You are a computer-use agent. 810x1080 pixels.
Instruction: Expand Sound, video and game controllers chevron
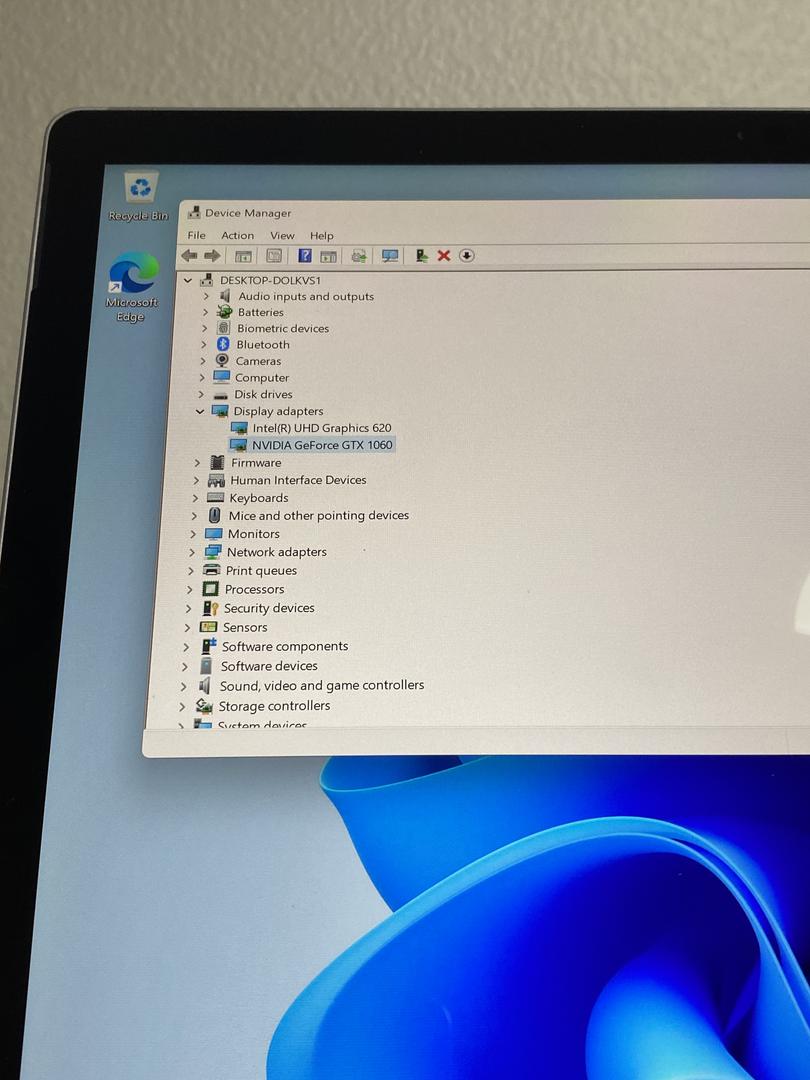(183, 686)
